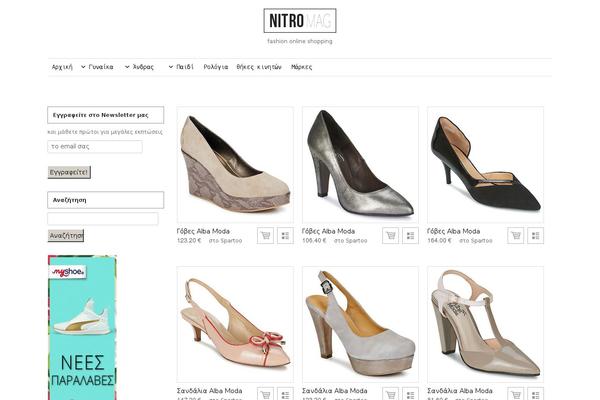Add the 164.00 € Alba Moda pumps to cart
This screenshot has width=600, height=400.
[x=515, y=235]
